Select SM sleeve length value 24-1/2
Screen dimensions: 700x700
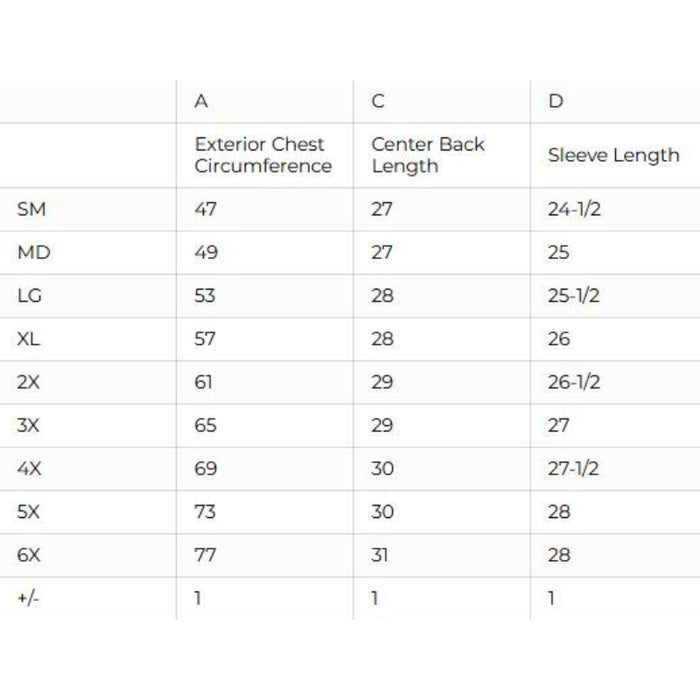[x=574, y=209]
